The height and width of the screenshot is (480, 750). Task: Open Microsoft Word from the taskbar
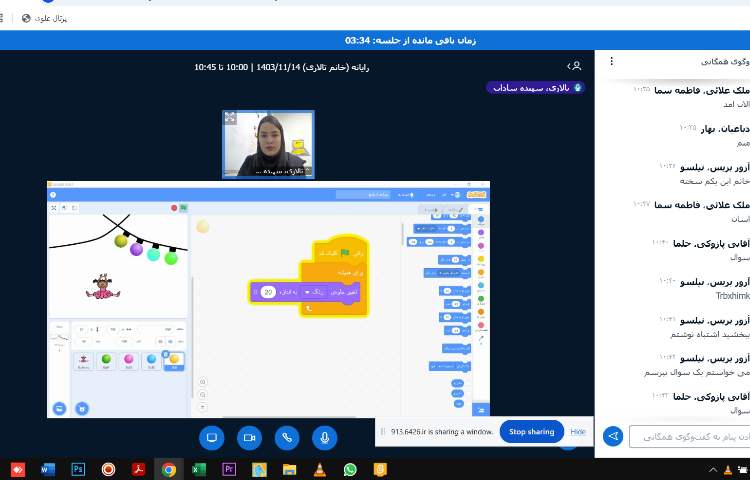[48, 469]
